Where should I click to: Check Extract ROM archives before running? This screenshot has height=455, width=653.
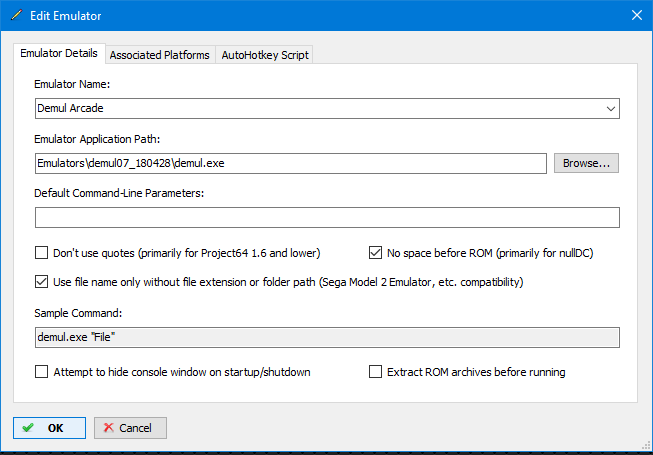(375, 371)
